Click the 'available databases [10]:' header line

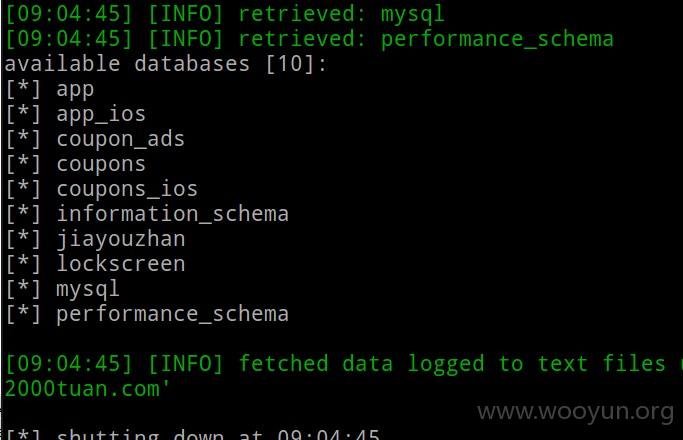[166, 64]
